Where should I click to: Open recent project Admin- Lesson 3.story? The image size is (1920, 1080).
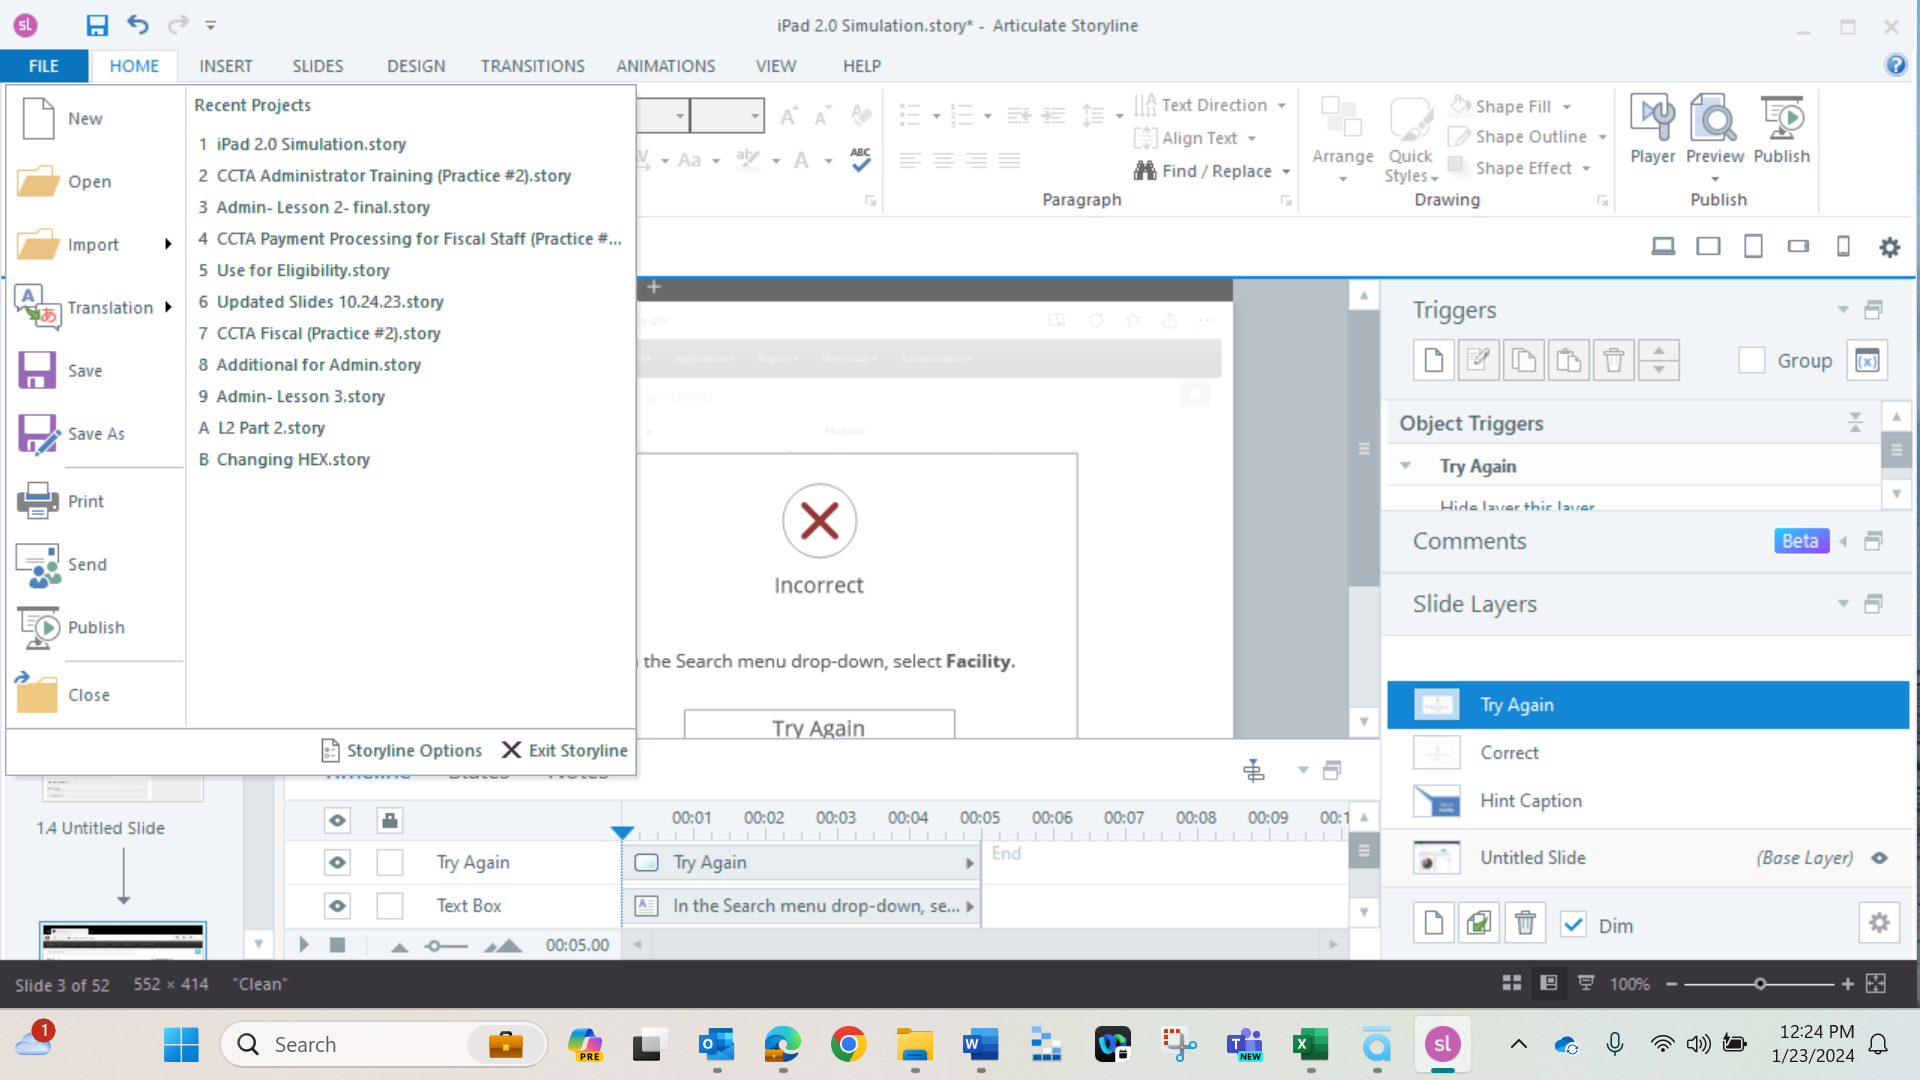point(300,396)
